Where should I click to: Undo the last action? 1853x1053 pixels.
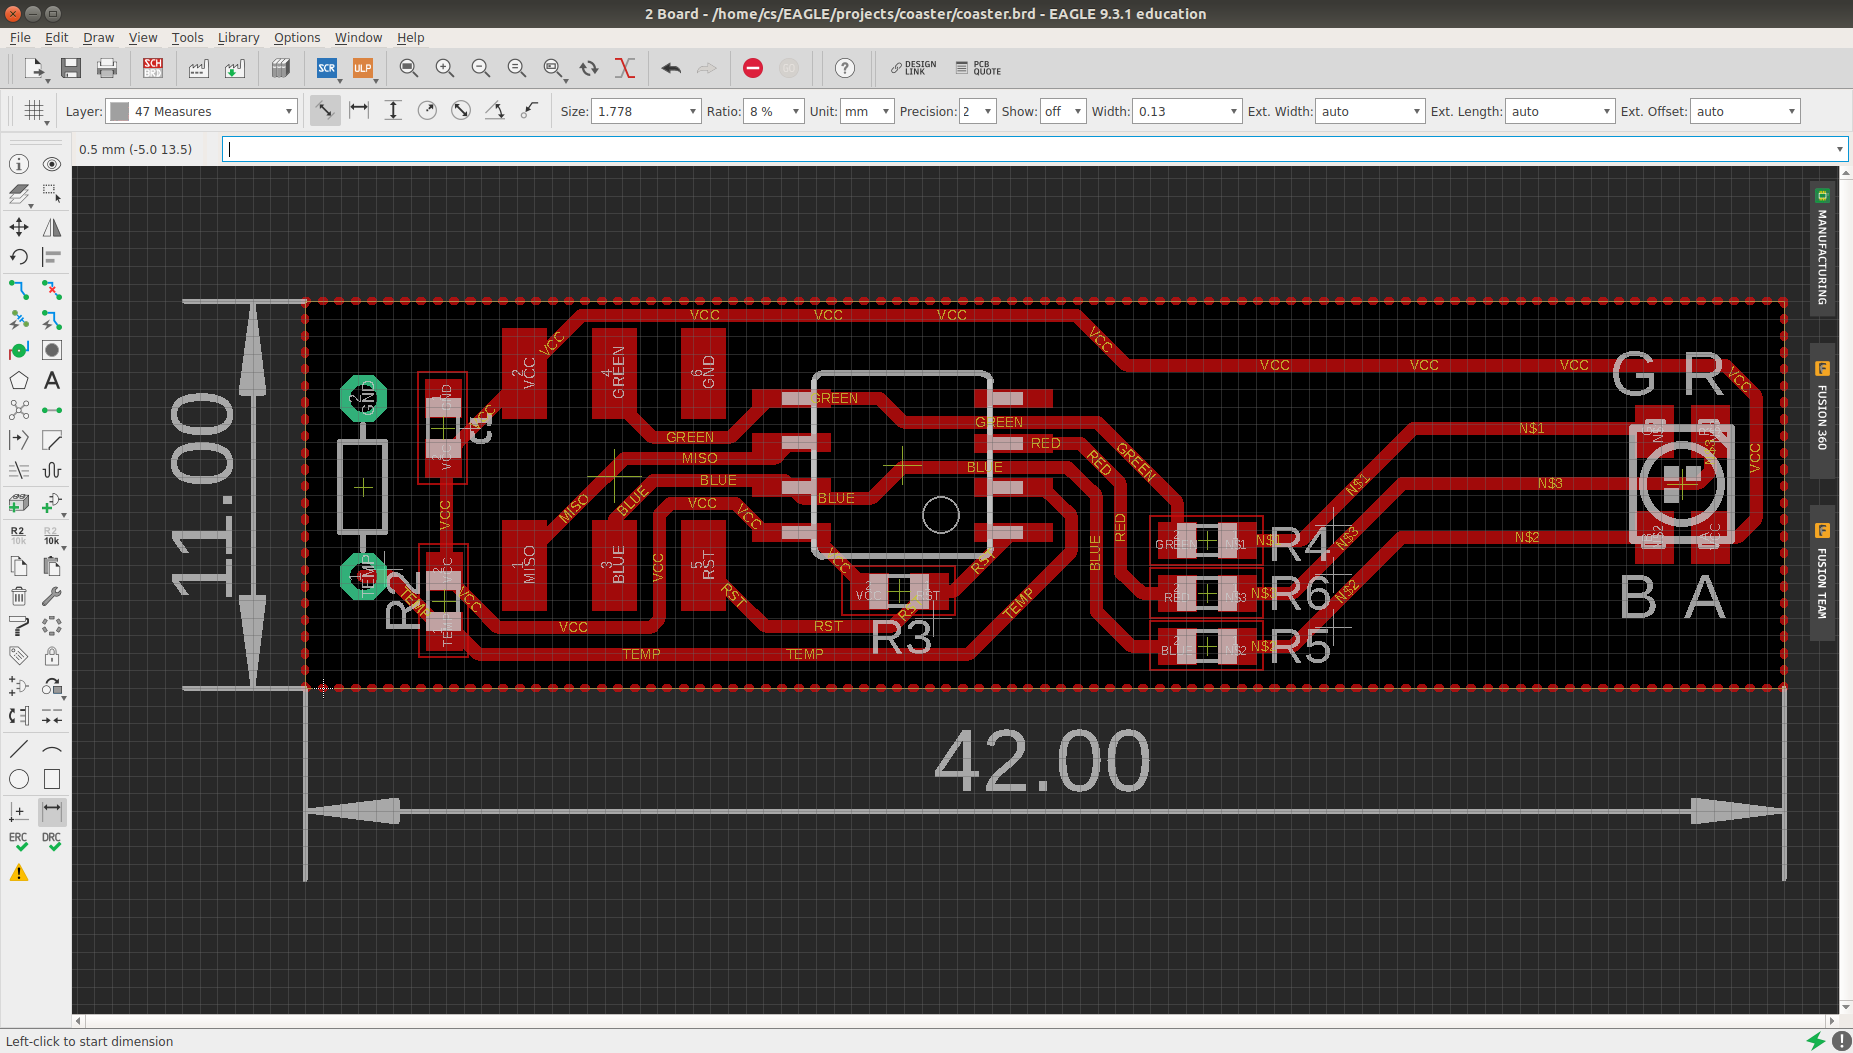pos(671,68)
